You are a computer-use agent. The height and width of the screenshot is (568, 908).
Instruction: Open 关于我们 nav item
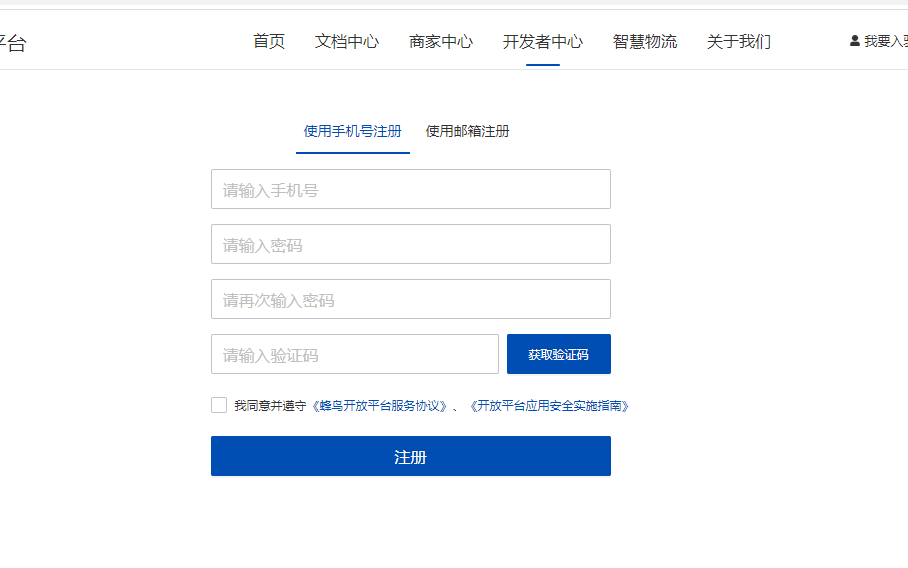coord(738,41)
